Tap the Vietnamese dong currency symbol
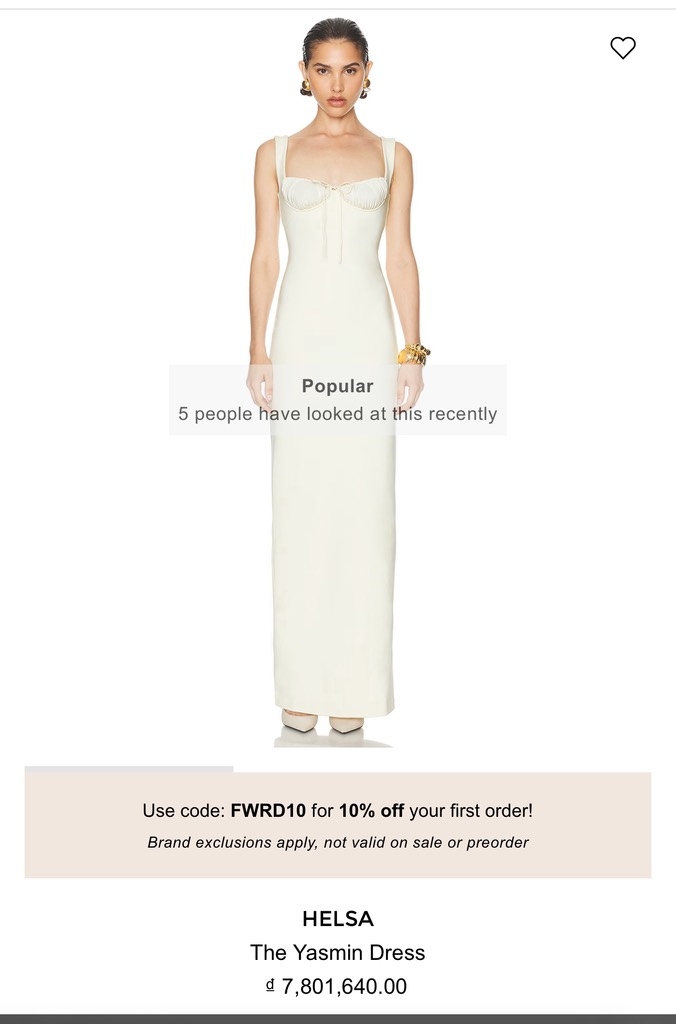 (x=270, y=985)
